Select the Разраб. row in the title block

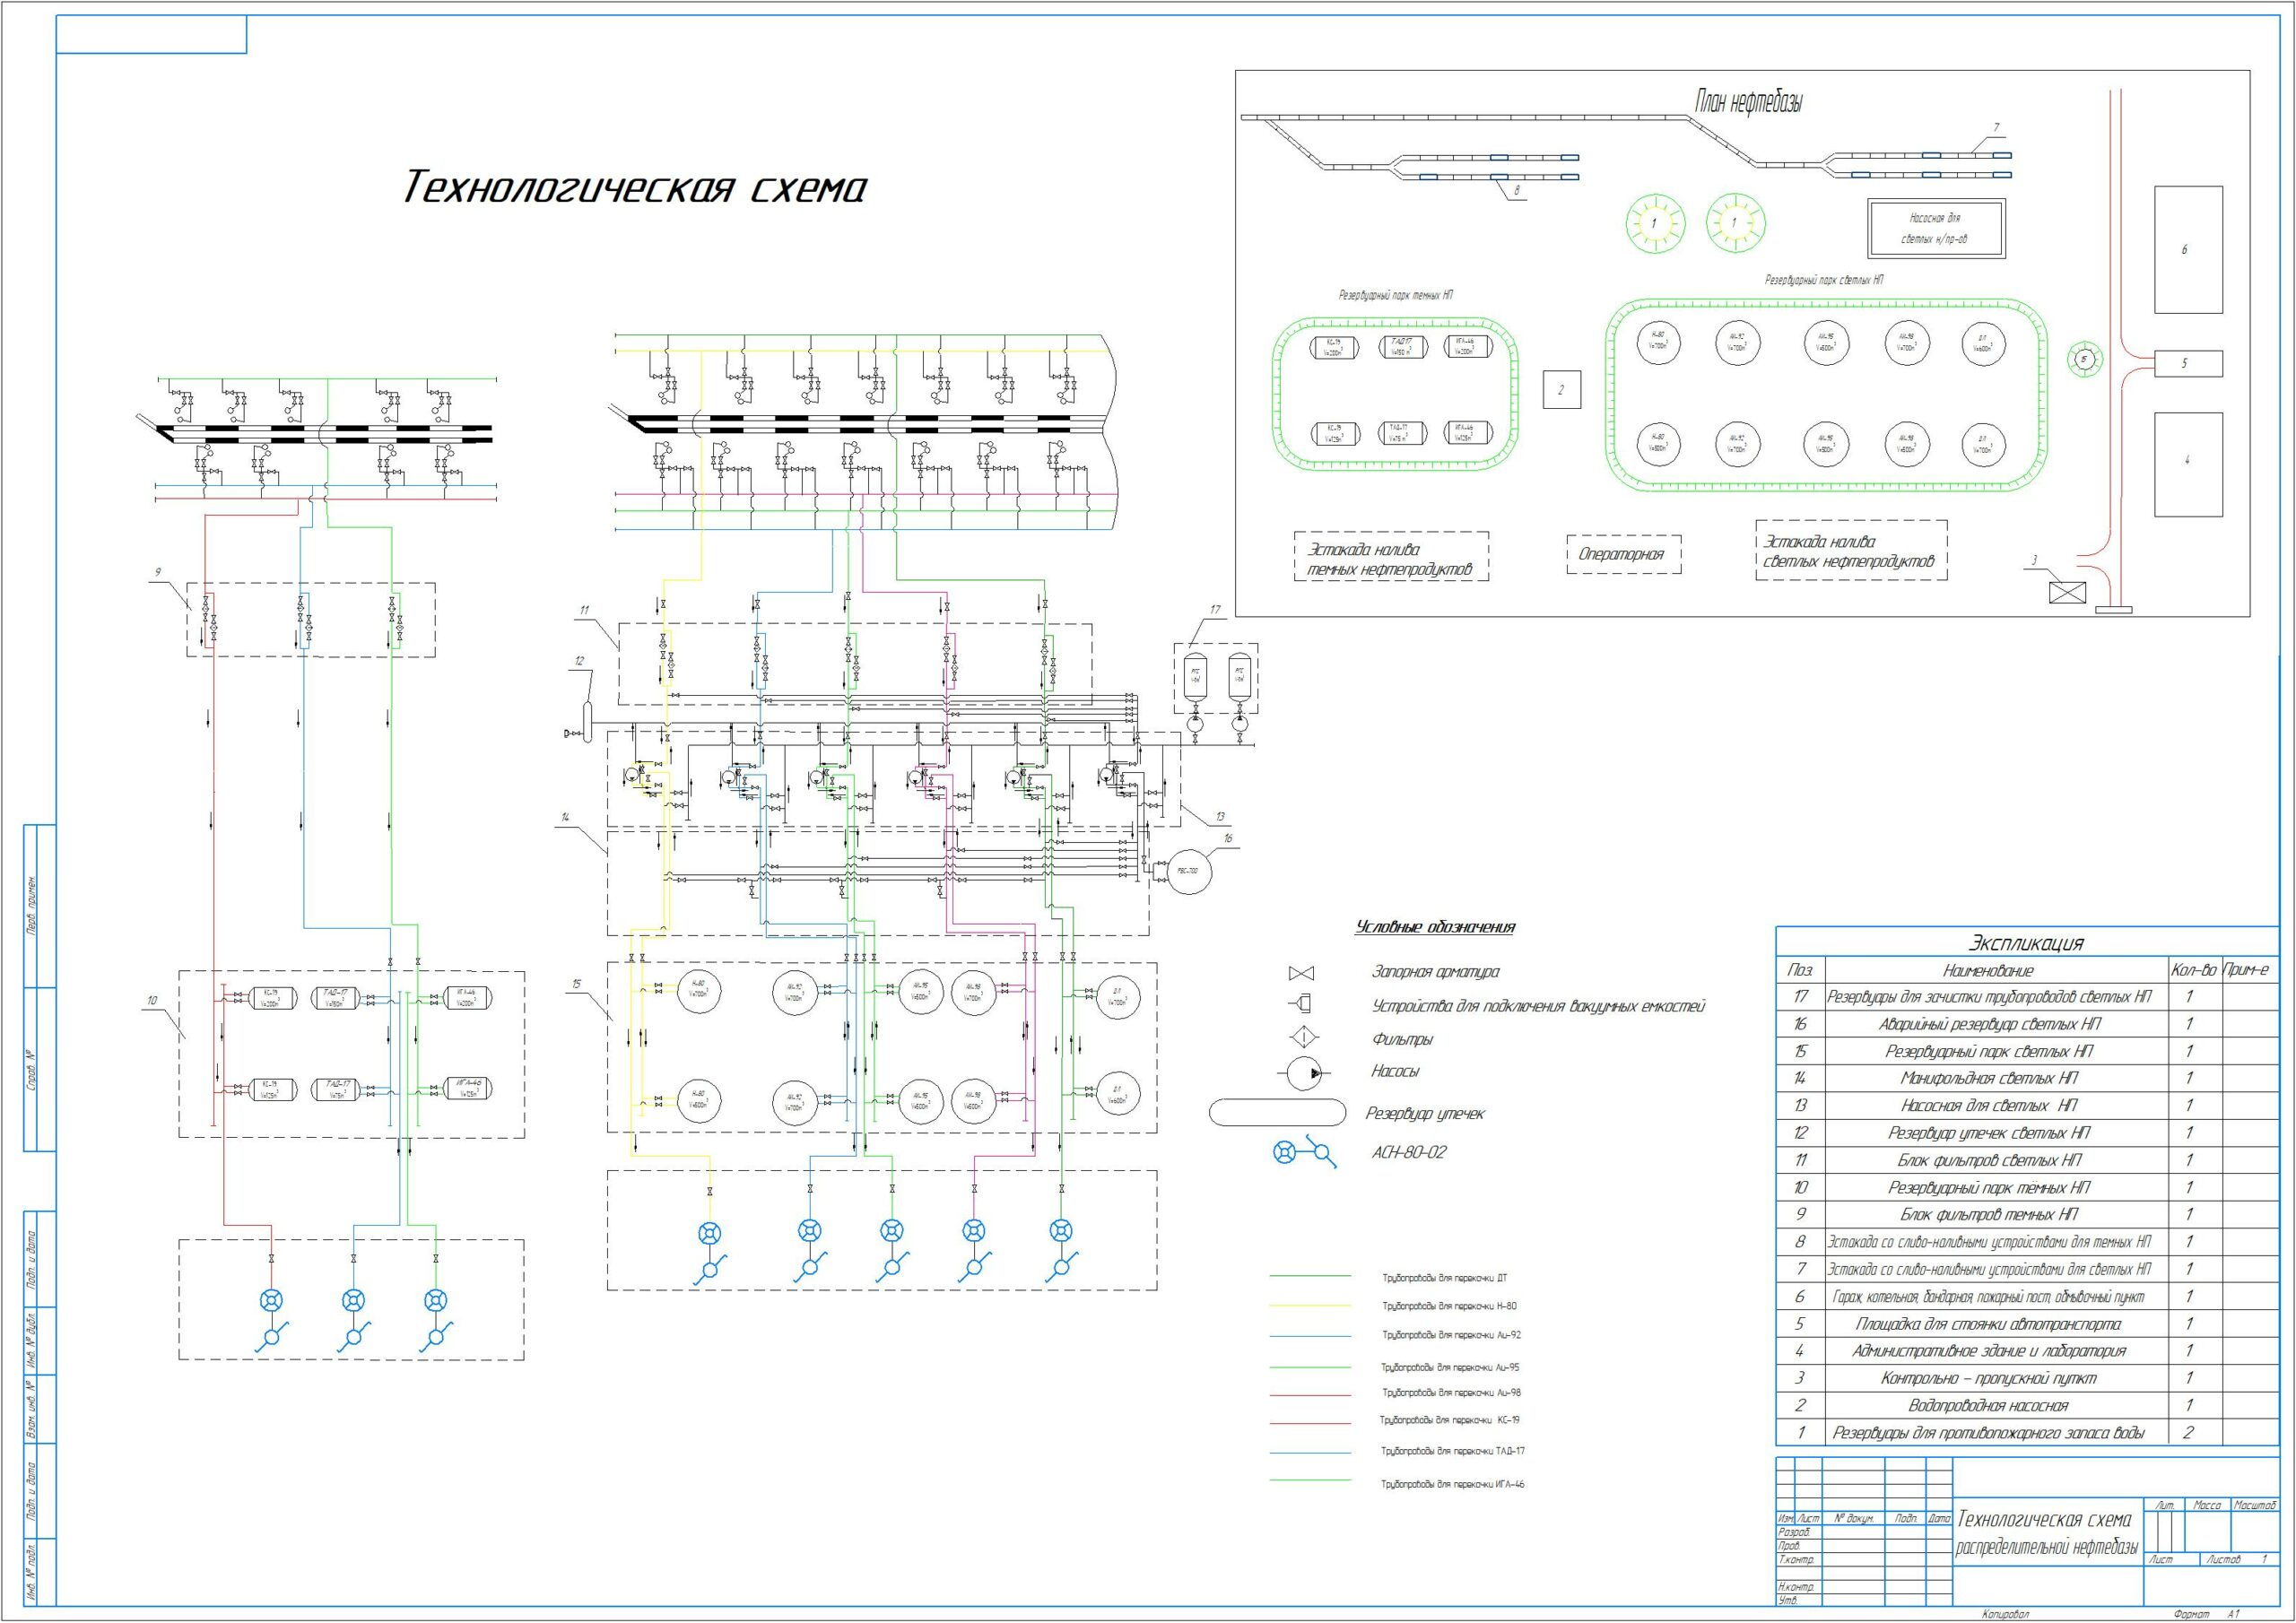pyautogui.click(x=1865, y=1532)
